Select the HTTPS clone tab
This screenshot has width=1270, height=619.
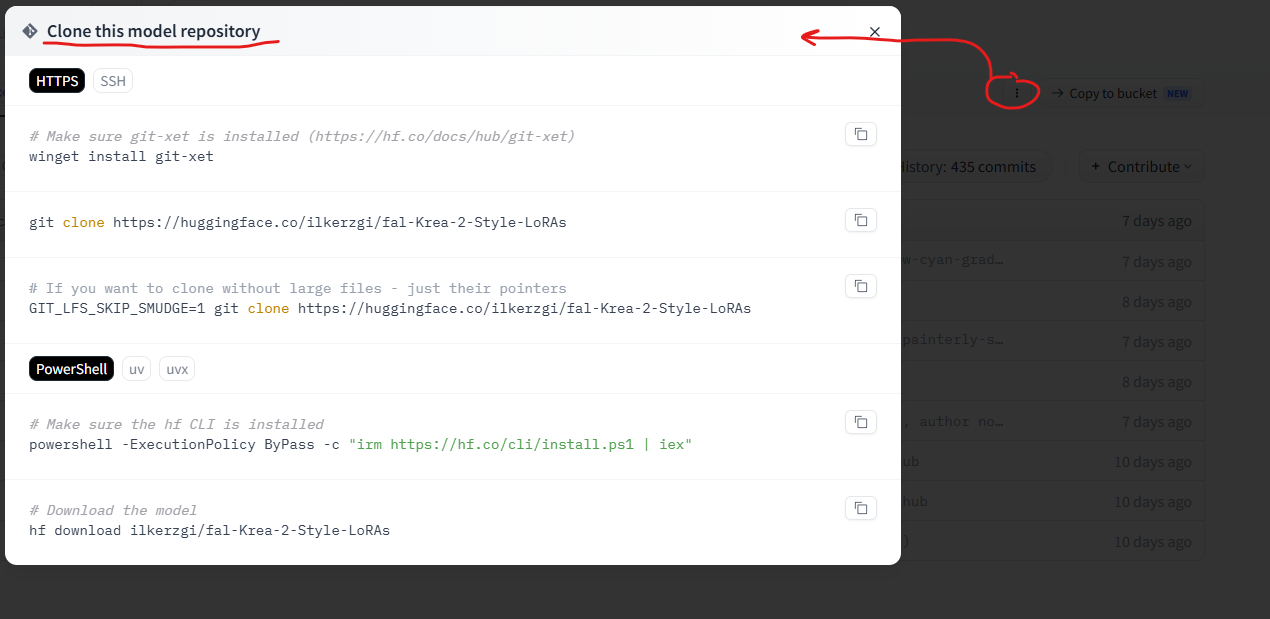click(x=57, y=81)
